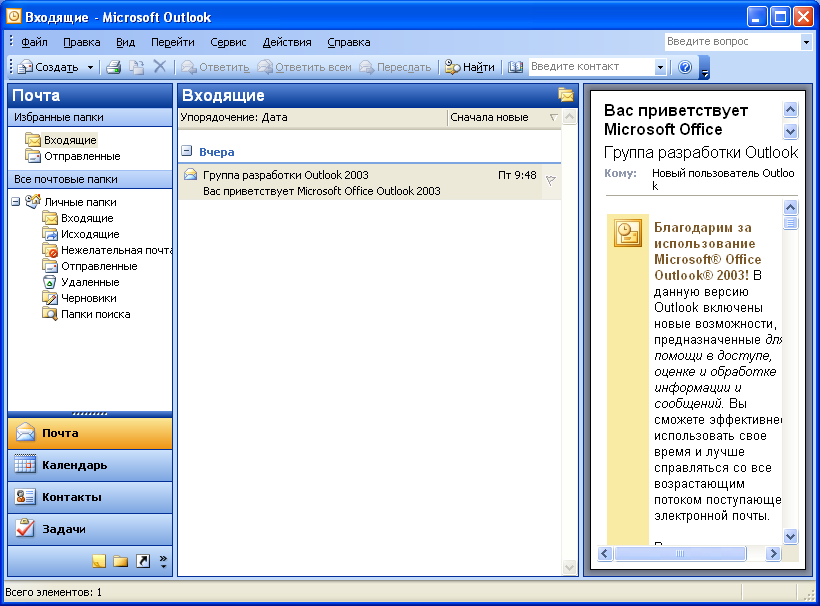The width and height of the screenshot is (820, 606).
Task: Open the Исходящие folder
Action: pyautogui.click(x=81, y=234)
